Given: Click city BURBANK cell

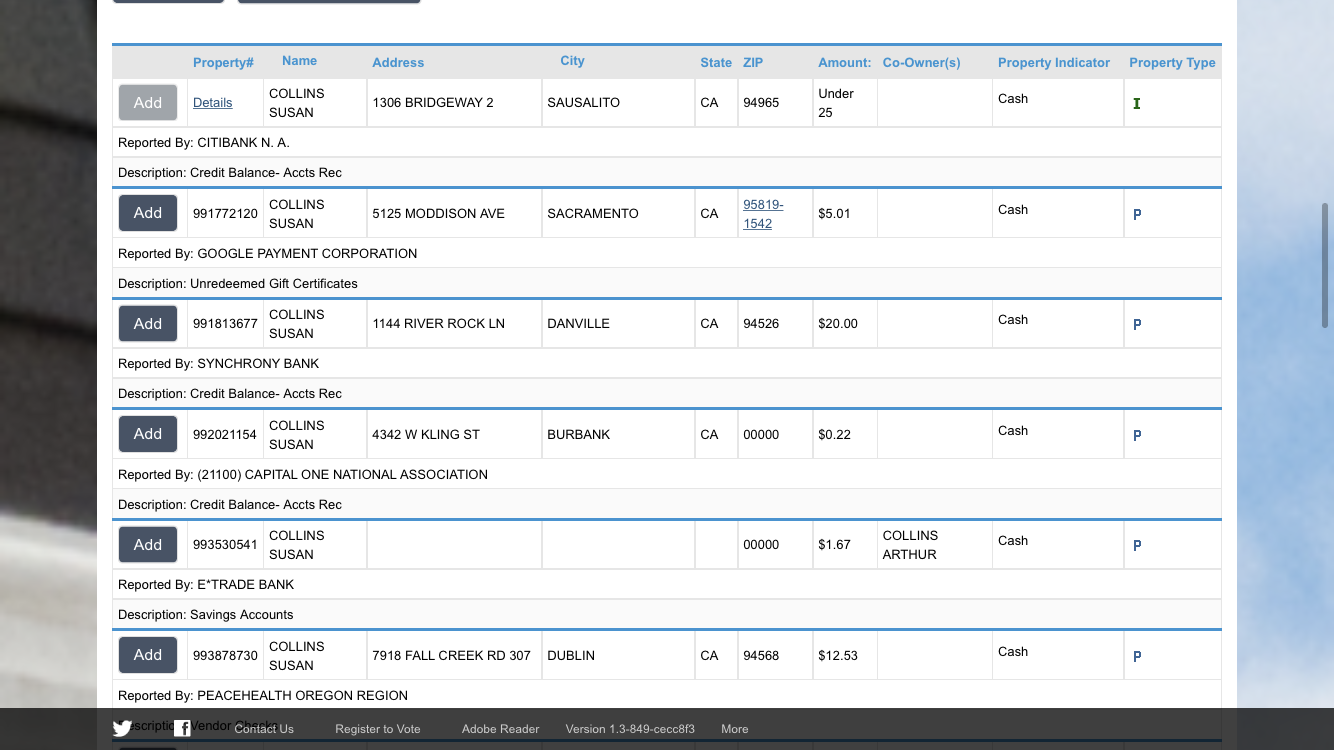Looking at the screenshot, I should pos(618,434).
